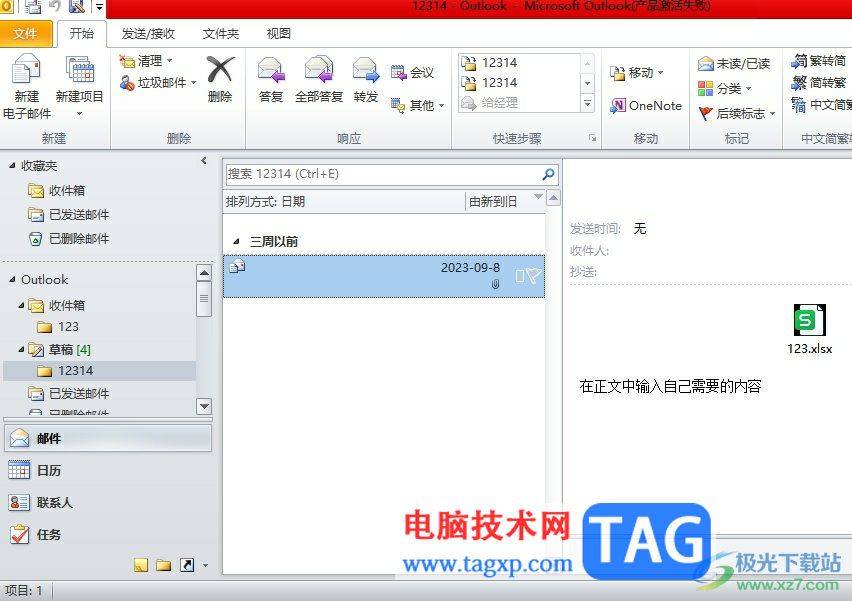Viewport: 852px width, 601px height.
Task: Send to OneNote
Action: pyautogui.click(x=646, y=105)
